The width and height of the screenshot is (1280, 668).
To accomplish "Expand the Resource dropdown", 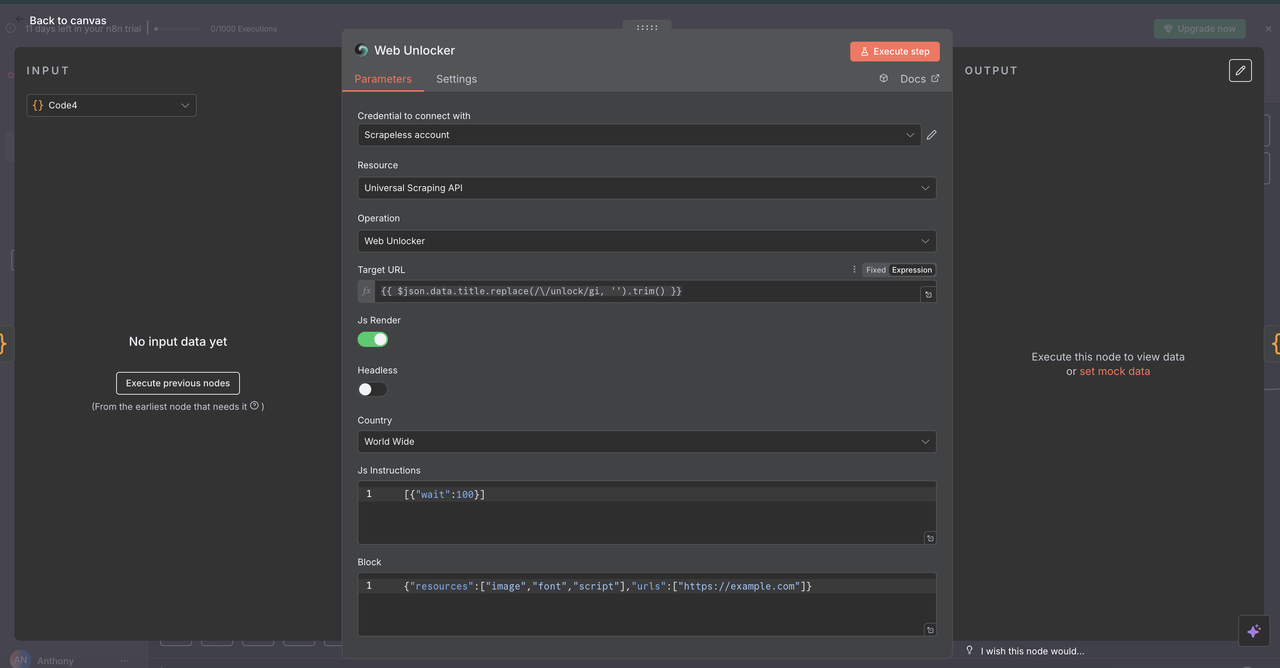I will pyautogui.click(x=647, y=188).
